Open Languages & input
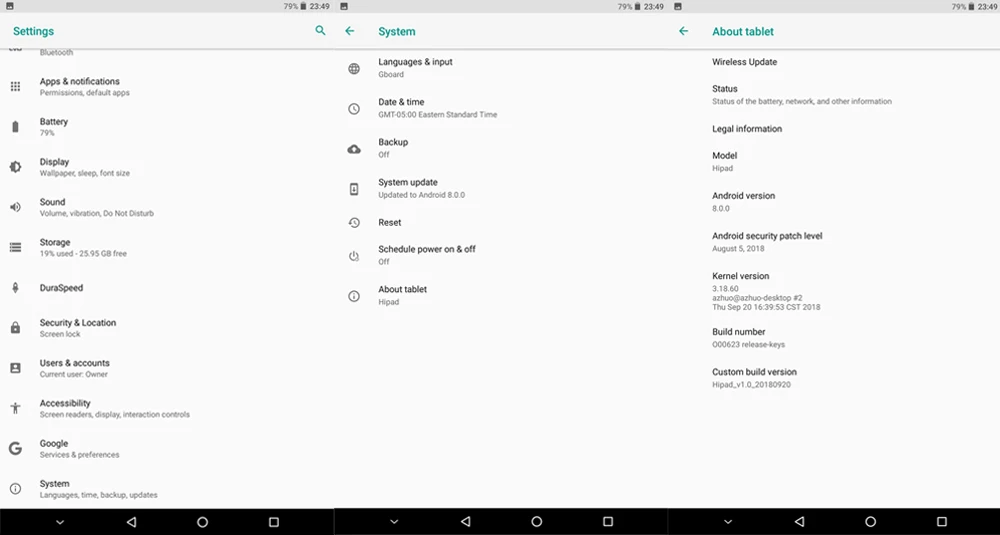1000x535 pixels. [x=501, y=68]
